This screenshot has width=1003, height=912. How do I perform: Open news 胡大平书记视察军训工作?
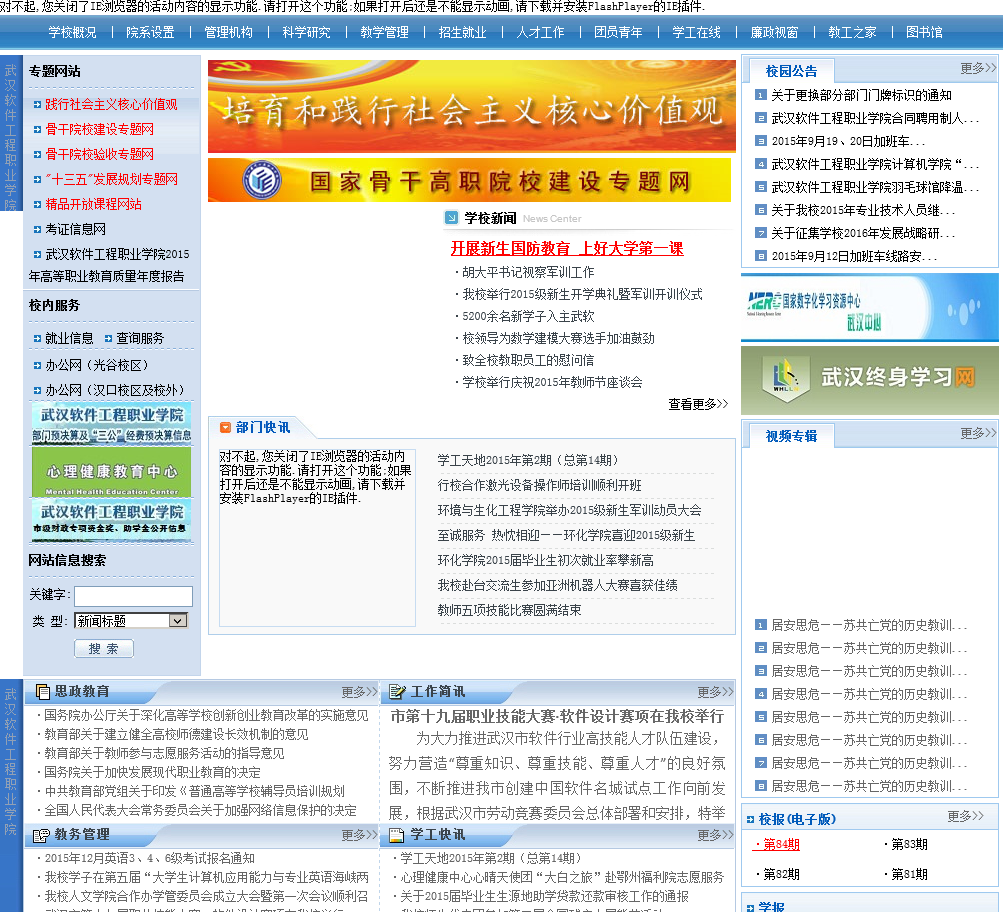pyautogui.click(x=528, y=272)
